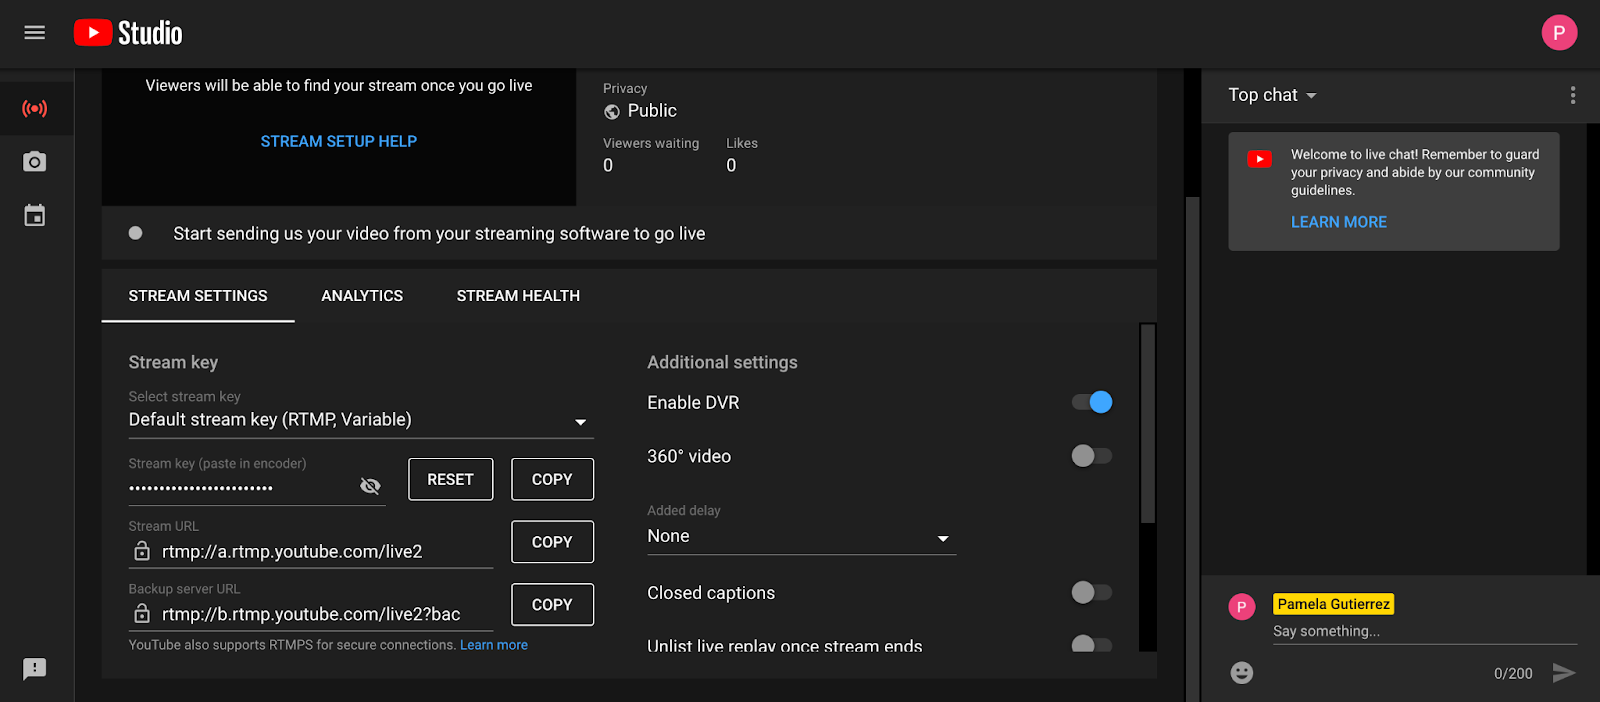Screen dimensions: 1600x702
Task: Toggle the Enable DVR switch
Action: click(1092, 402)
